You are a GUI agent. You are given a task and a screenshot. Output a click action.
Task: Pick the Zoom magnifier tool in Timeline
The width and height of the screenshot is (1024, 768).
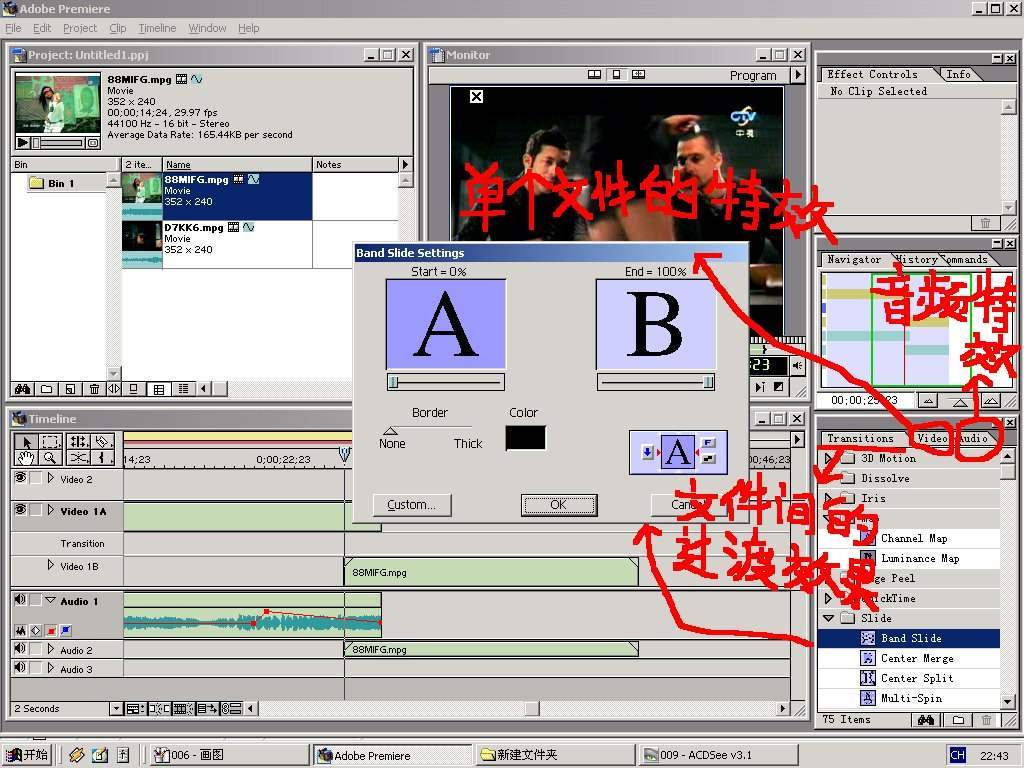click(51, 458)
